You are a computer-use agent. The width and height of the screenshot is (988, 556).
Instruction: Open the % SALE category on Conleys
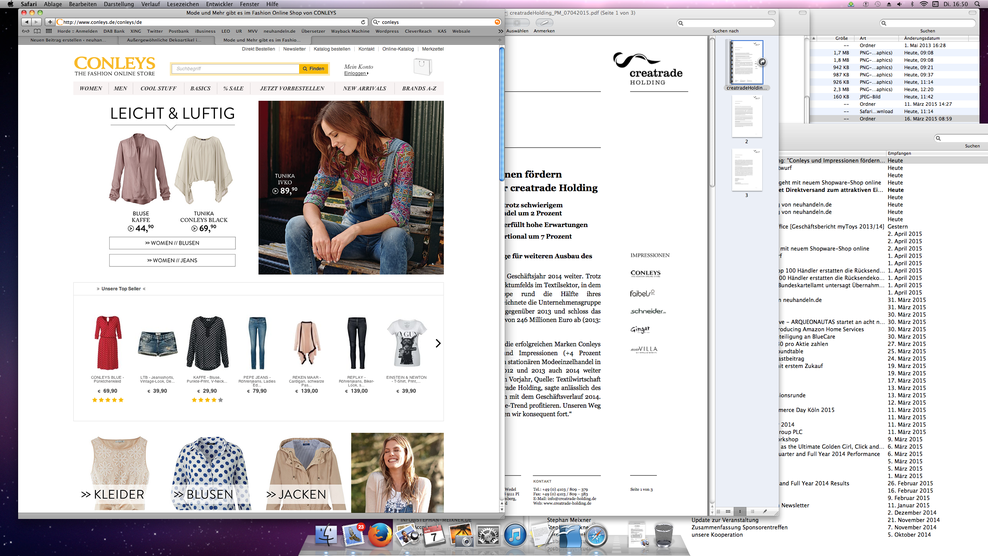[233, 88]
